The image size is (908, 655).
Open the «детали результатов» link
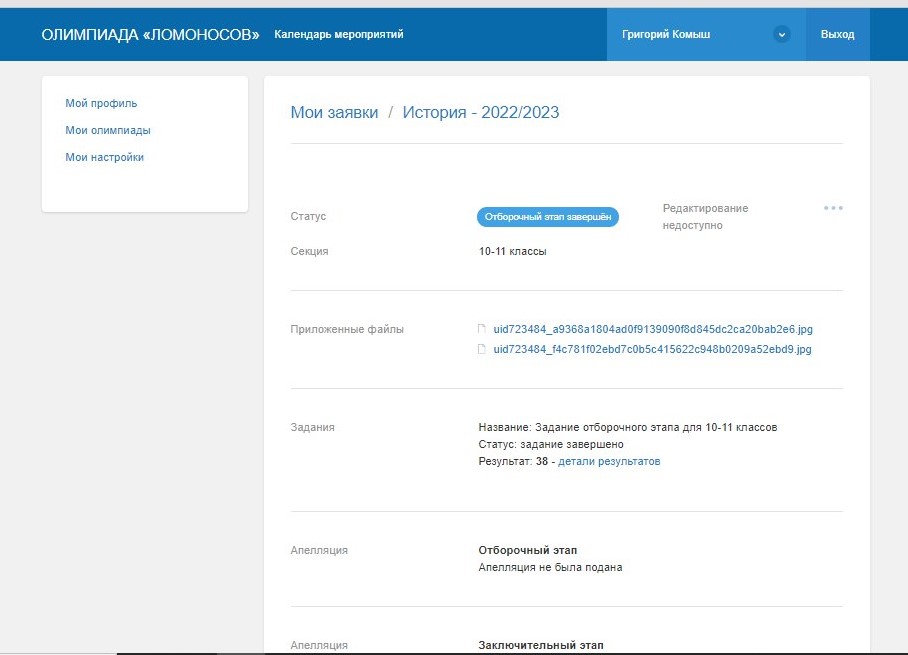[609, 462]
